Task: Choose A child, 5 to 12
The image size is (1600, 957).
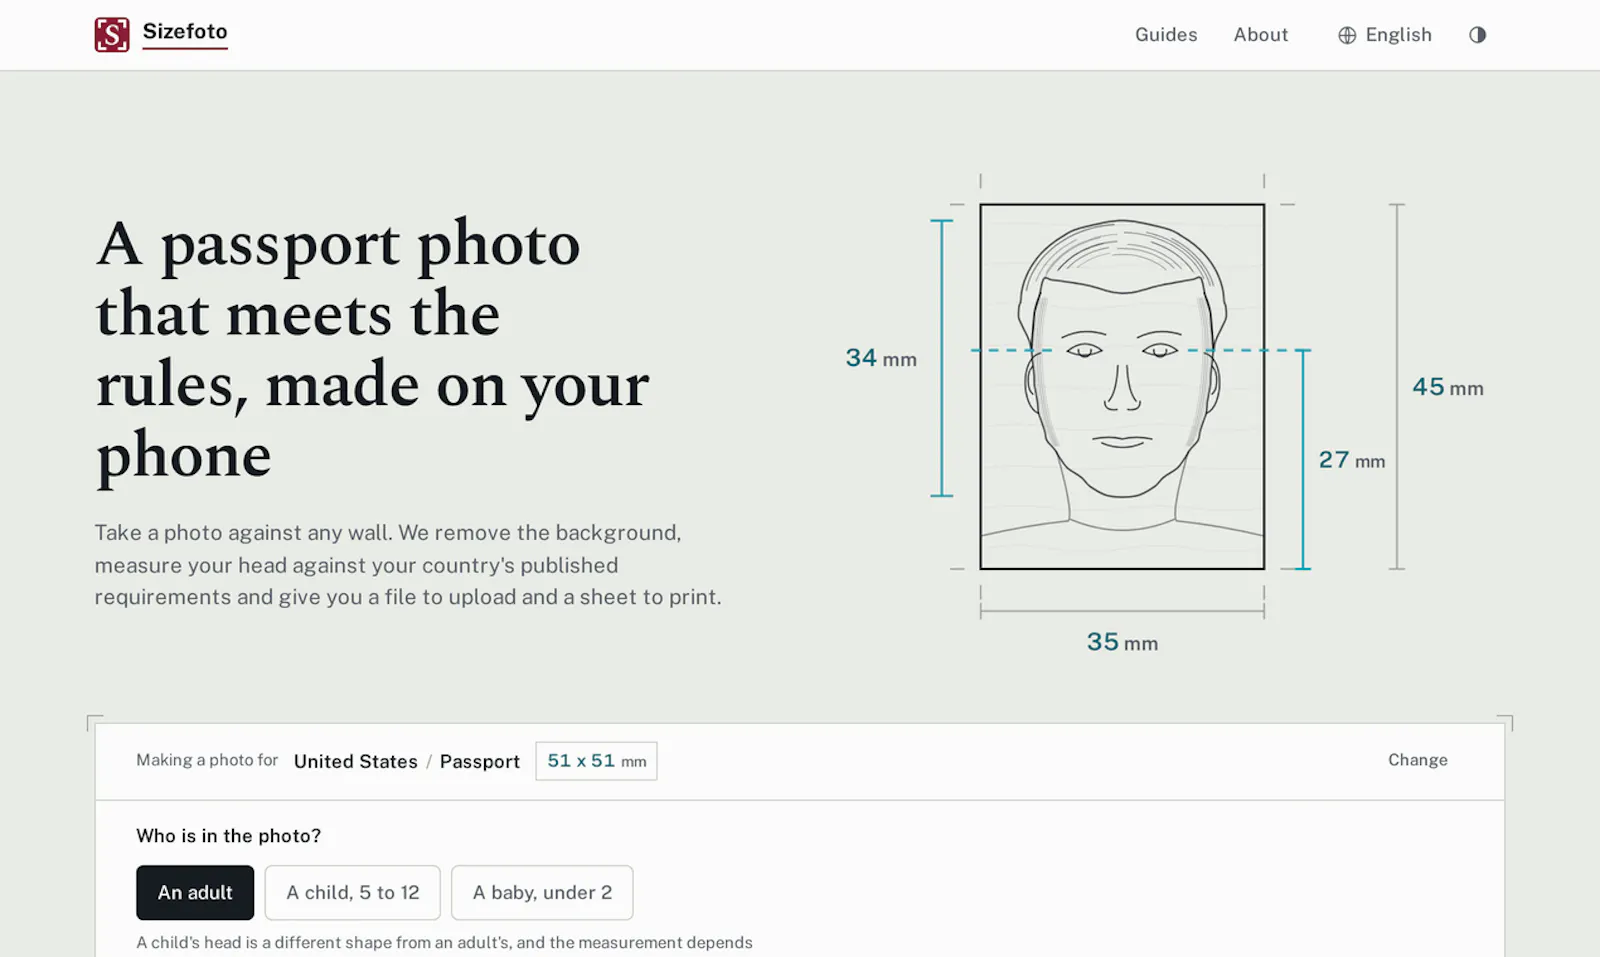Action: click(353, 893)
